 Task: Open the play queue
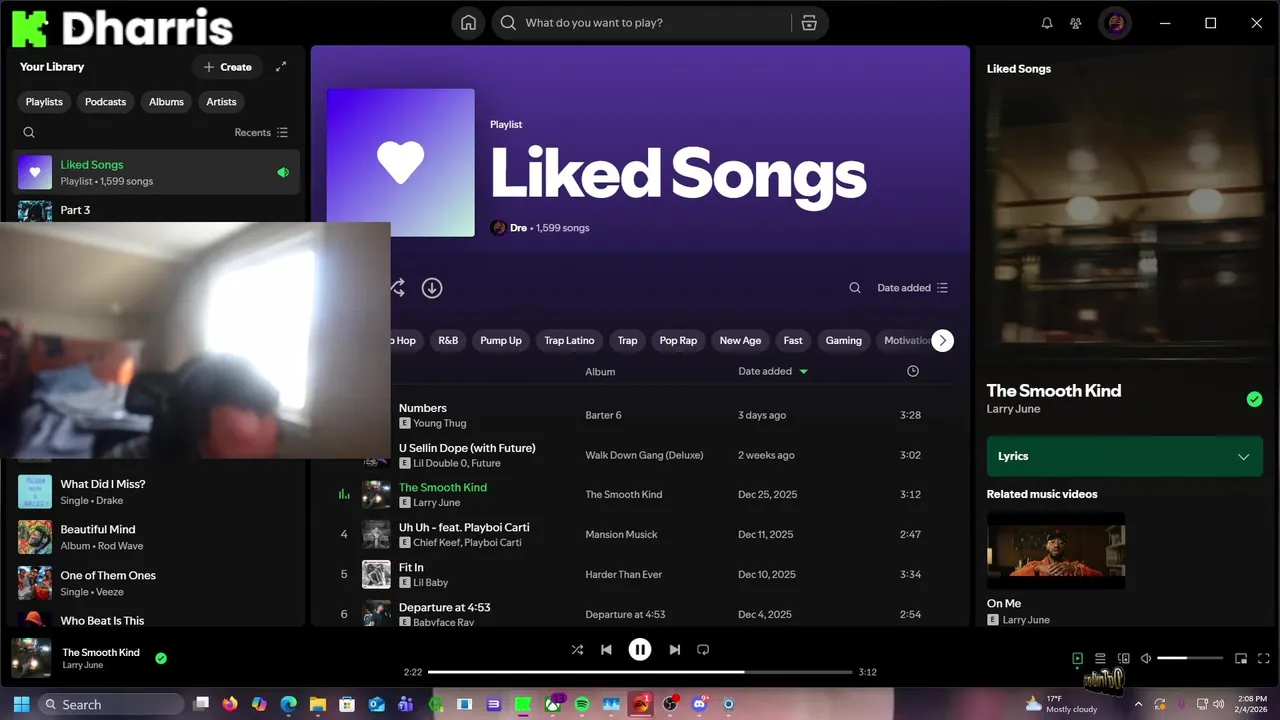[1100, 658]
